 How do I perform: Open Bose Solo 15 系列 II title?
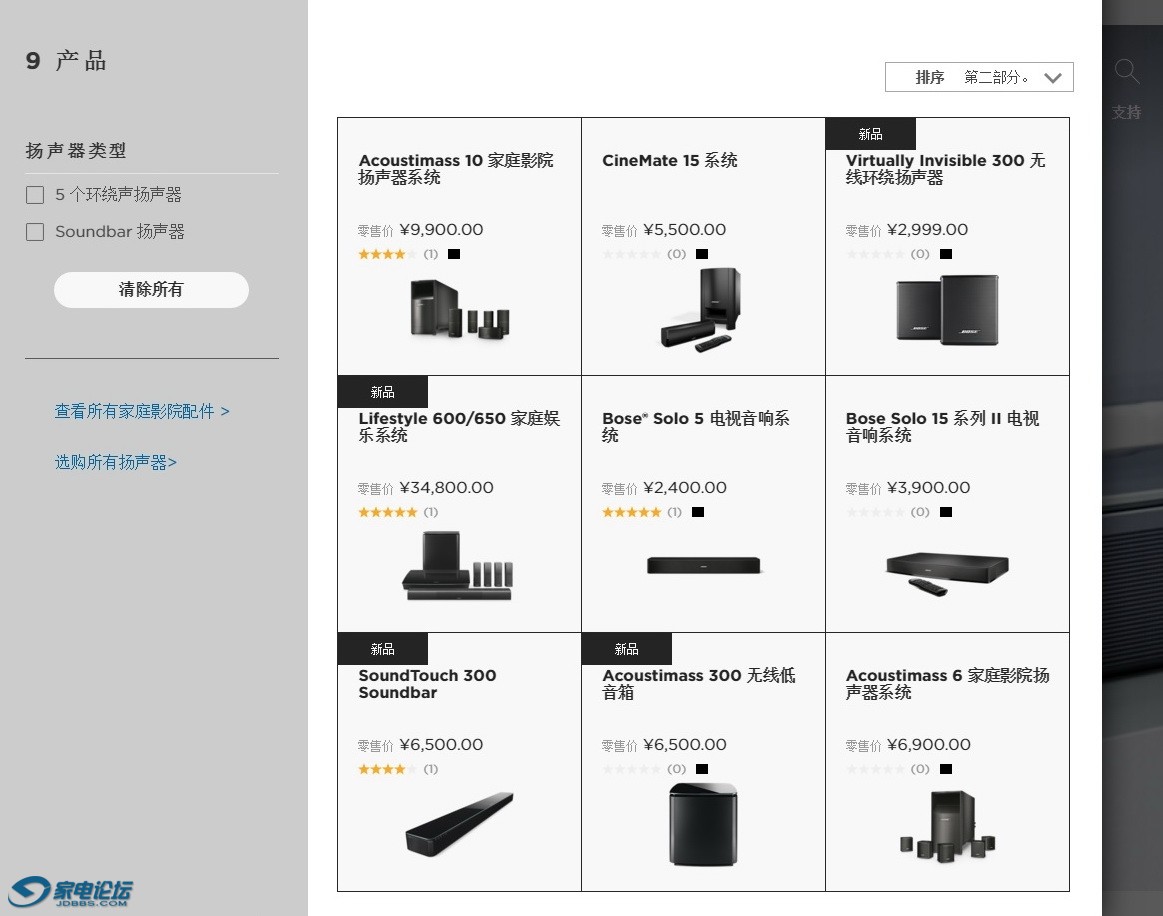point(942,426)
